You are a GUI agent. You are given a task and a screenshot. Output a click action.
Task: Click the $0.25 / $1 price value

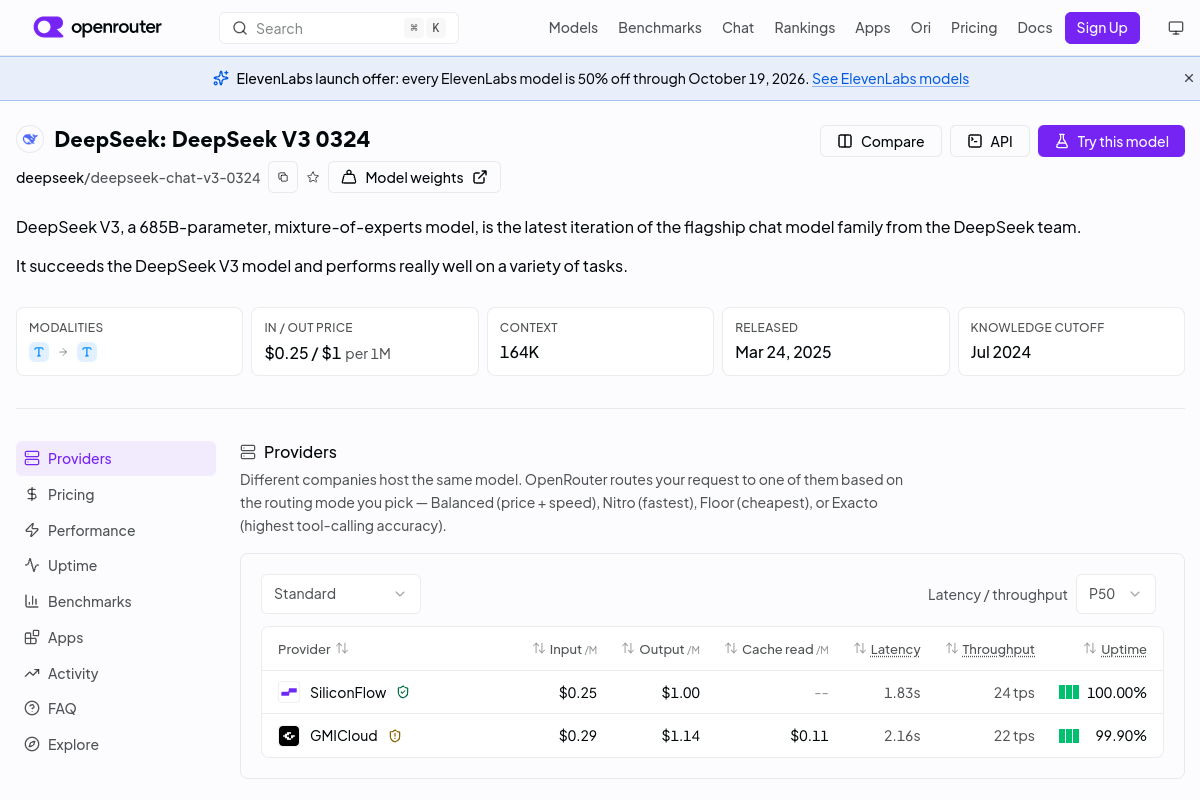coord(303,352)
